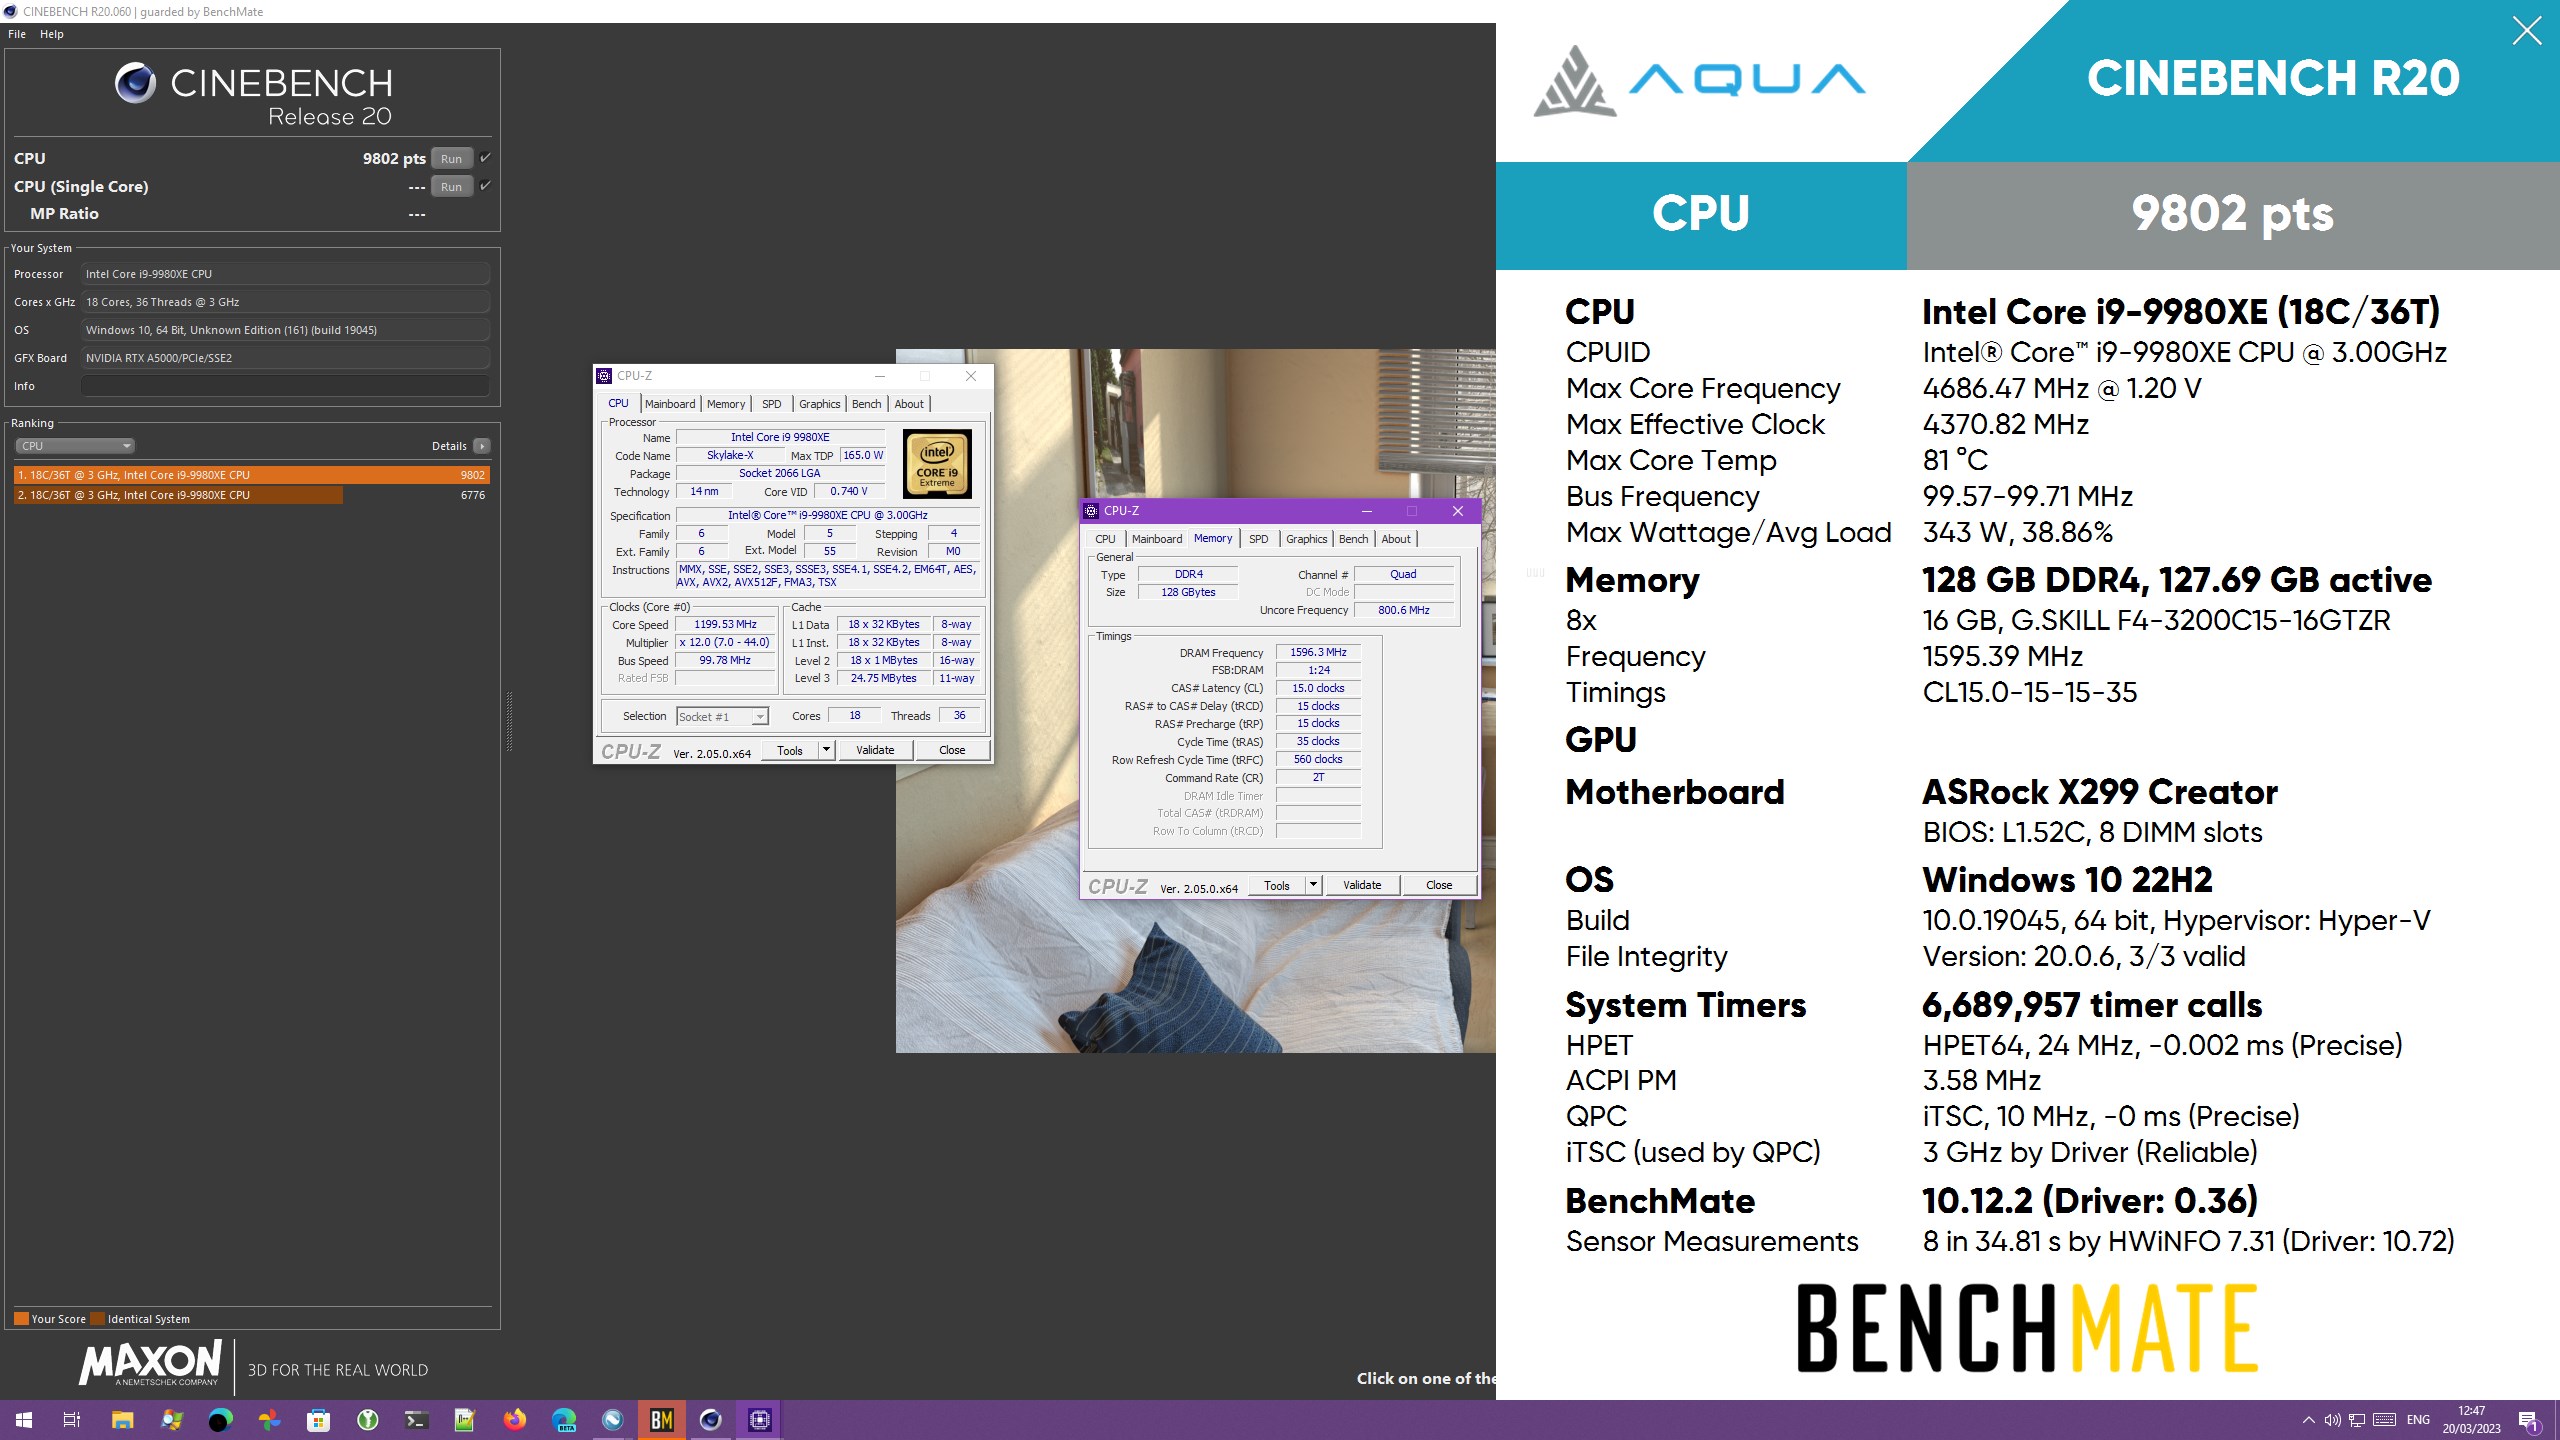Open the green key password manager icon
This screenshot has height=1440, width=2560.
point(367,1419)
